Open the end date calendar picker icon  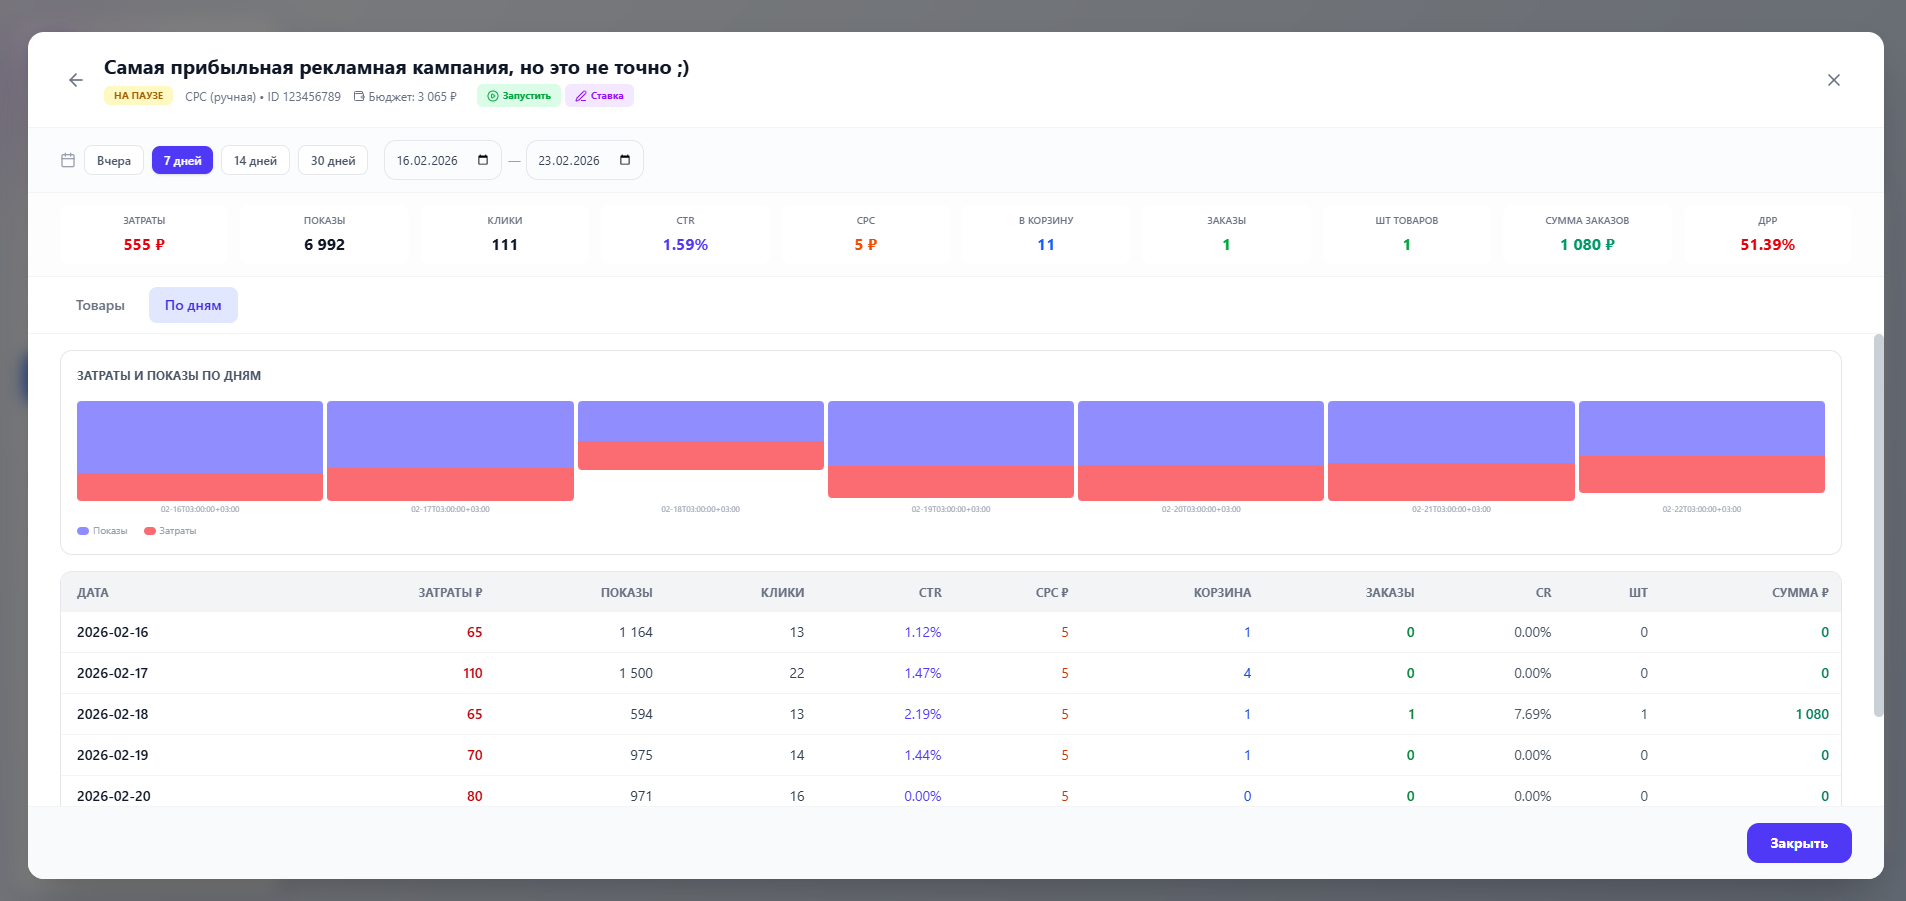(625, 160)
